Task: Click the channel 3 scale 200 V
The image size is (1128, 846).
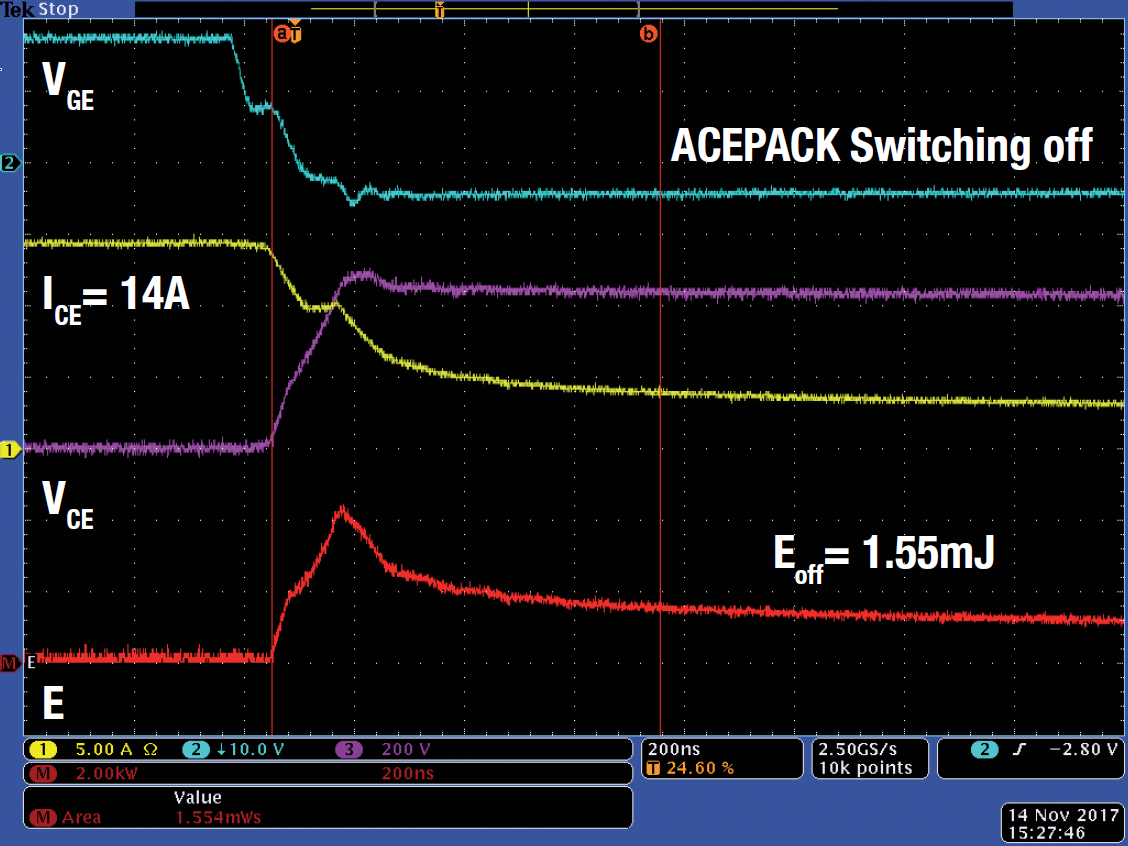Action: tap(406, 750)
